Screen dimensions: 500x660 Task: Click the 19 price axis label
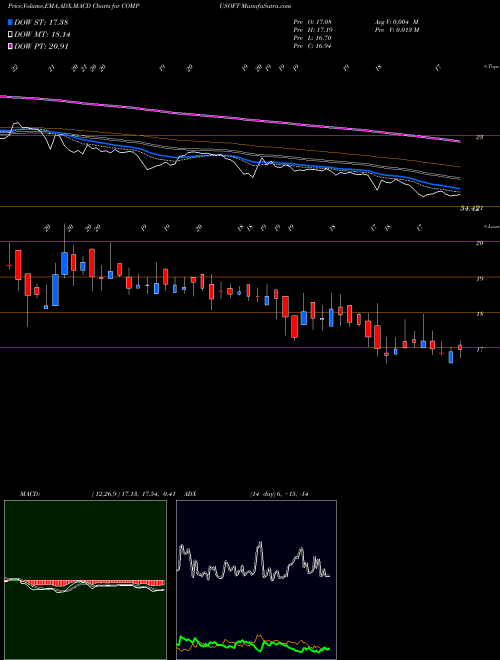pyautogui.click(x=480, y=278)
